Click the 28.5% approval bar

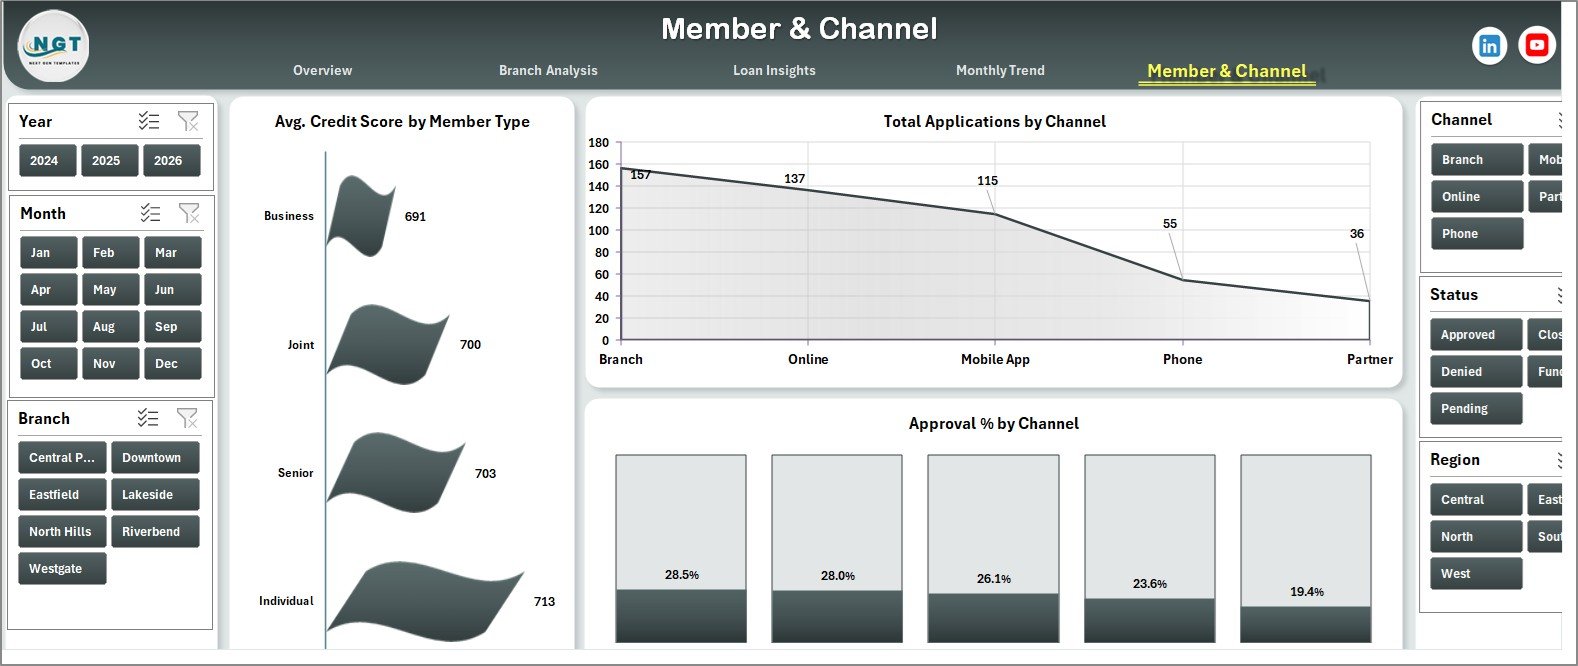click(x=681, y=616)
